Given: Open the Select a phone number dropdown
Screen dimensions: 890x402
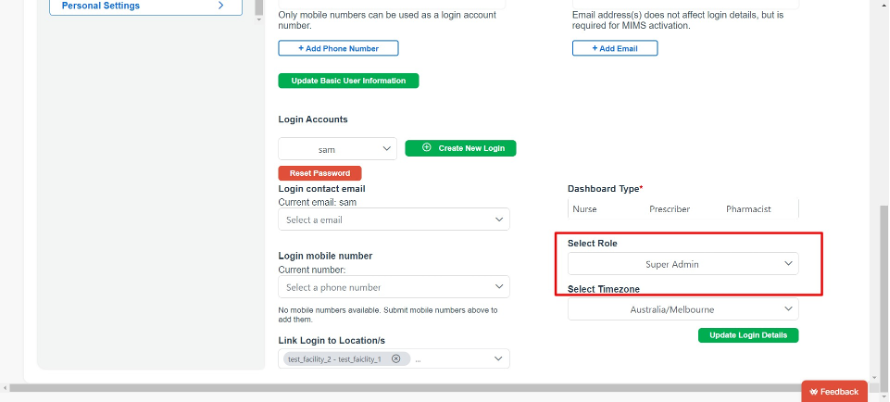Looking at the screenshot, I should point(394,287).
